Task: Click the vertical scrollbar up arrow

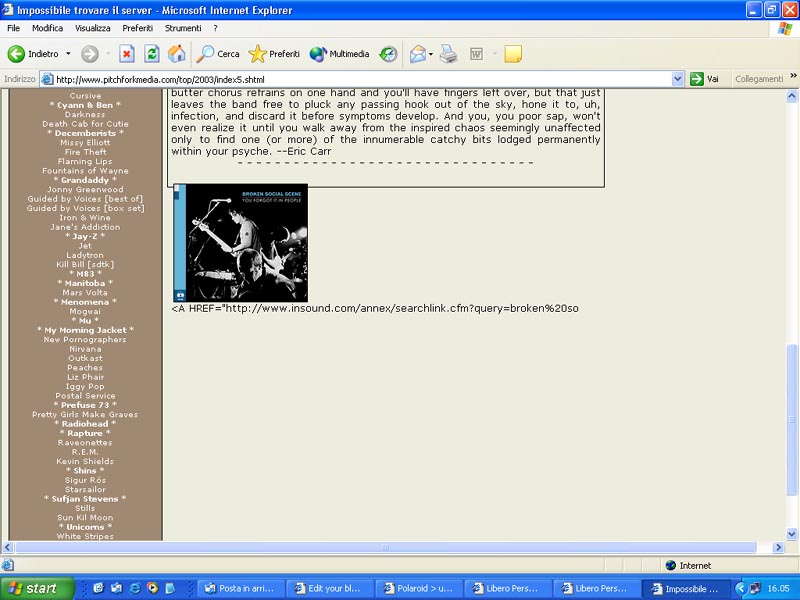Action: tap(792, 95)
